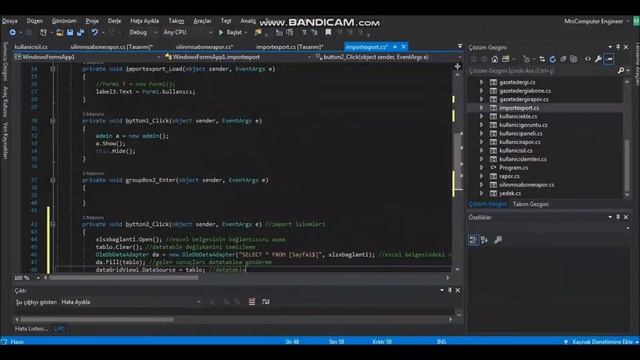Click the Categorized view icon in Özellikler panel
Image resolution: width=640 pixels, height=360 pixels.
pos(473,240)
